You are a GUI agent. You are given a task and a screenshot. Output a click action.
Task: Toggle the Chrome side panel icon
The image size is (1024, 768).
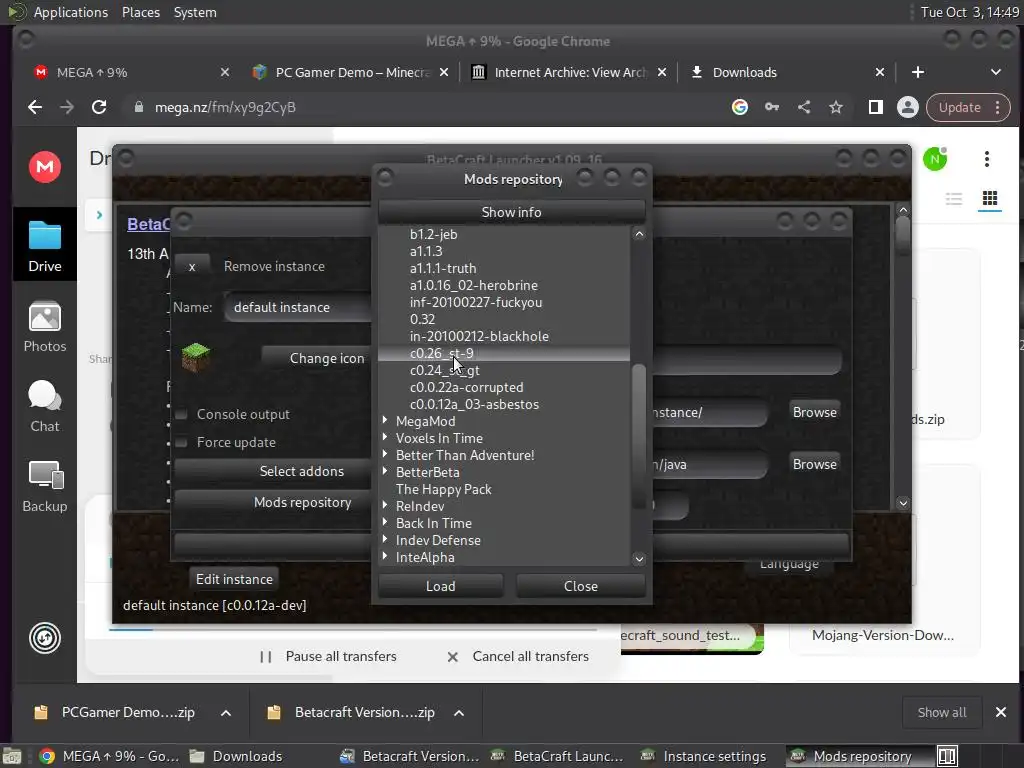tap(876, 107)
